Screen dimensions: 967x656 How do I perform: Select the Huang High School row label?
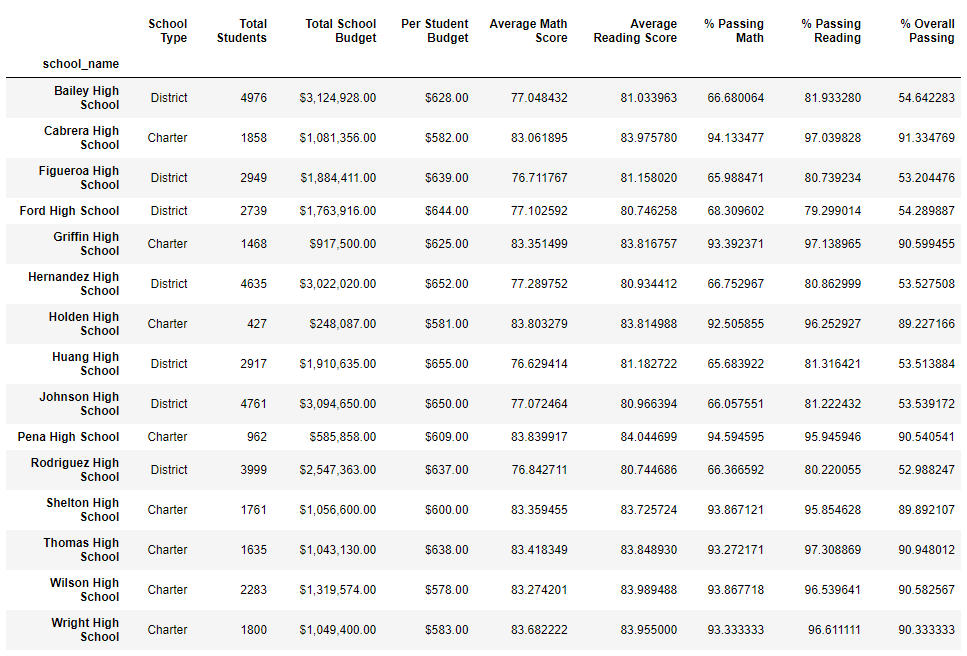coord(86,364)
